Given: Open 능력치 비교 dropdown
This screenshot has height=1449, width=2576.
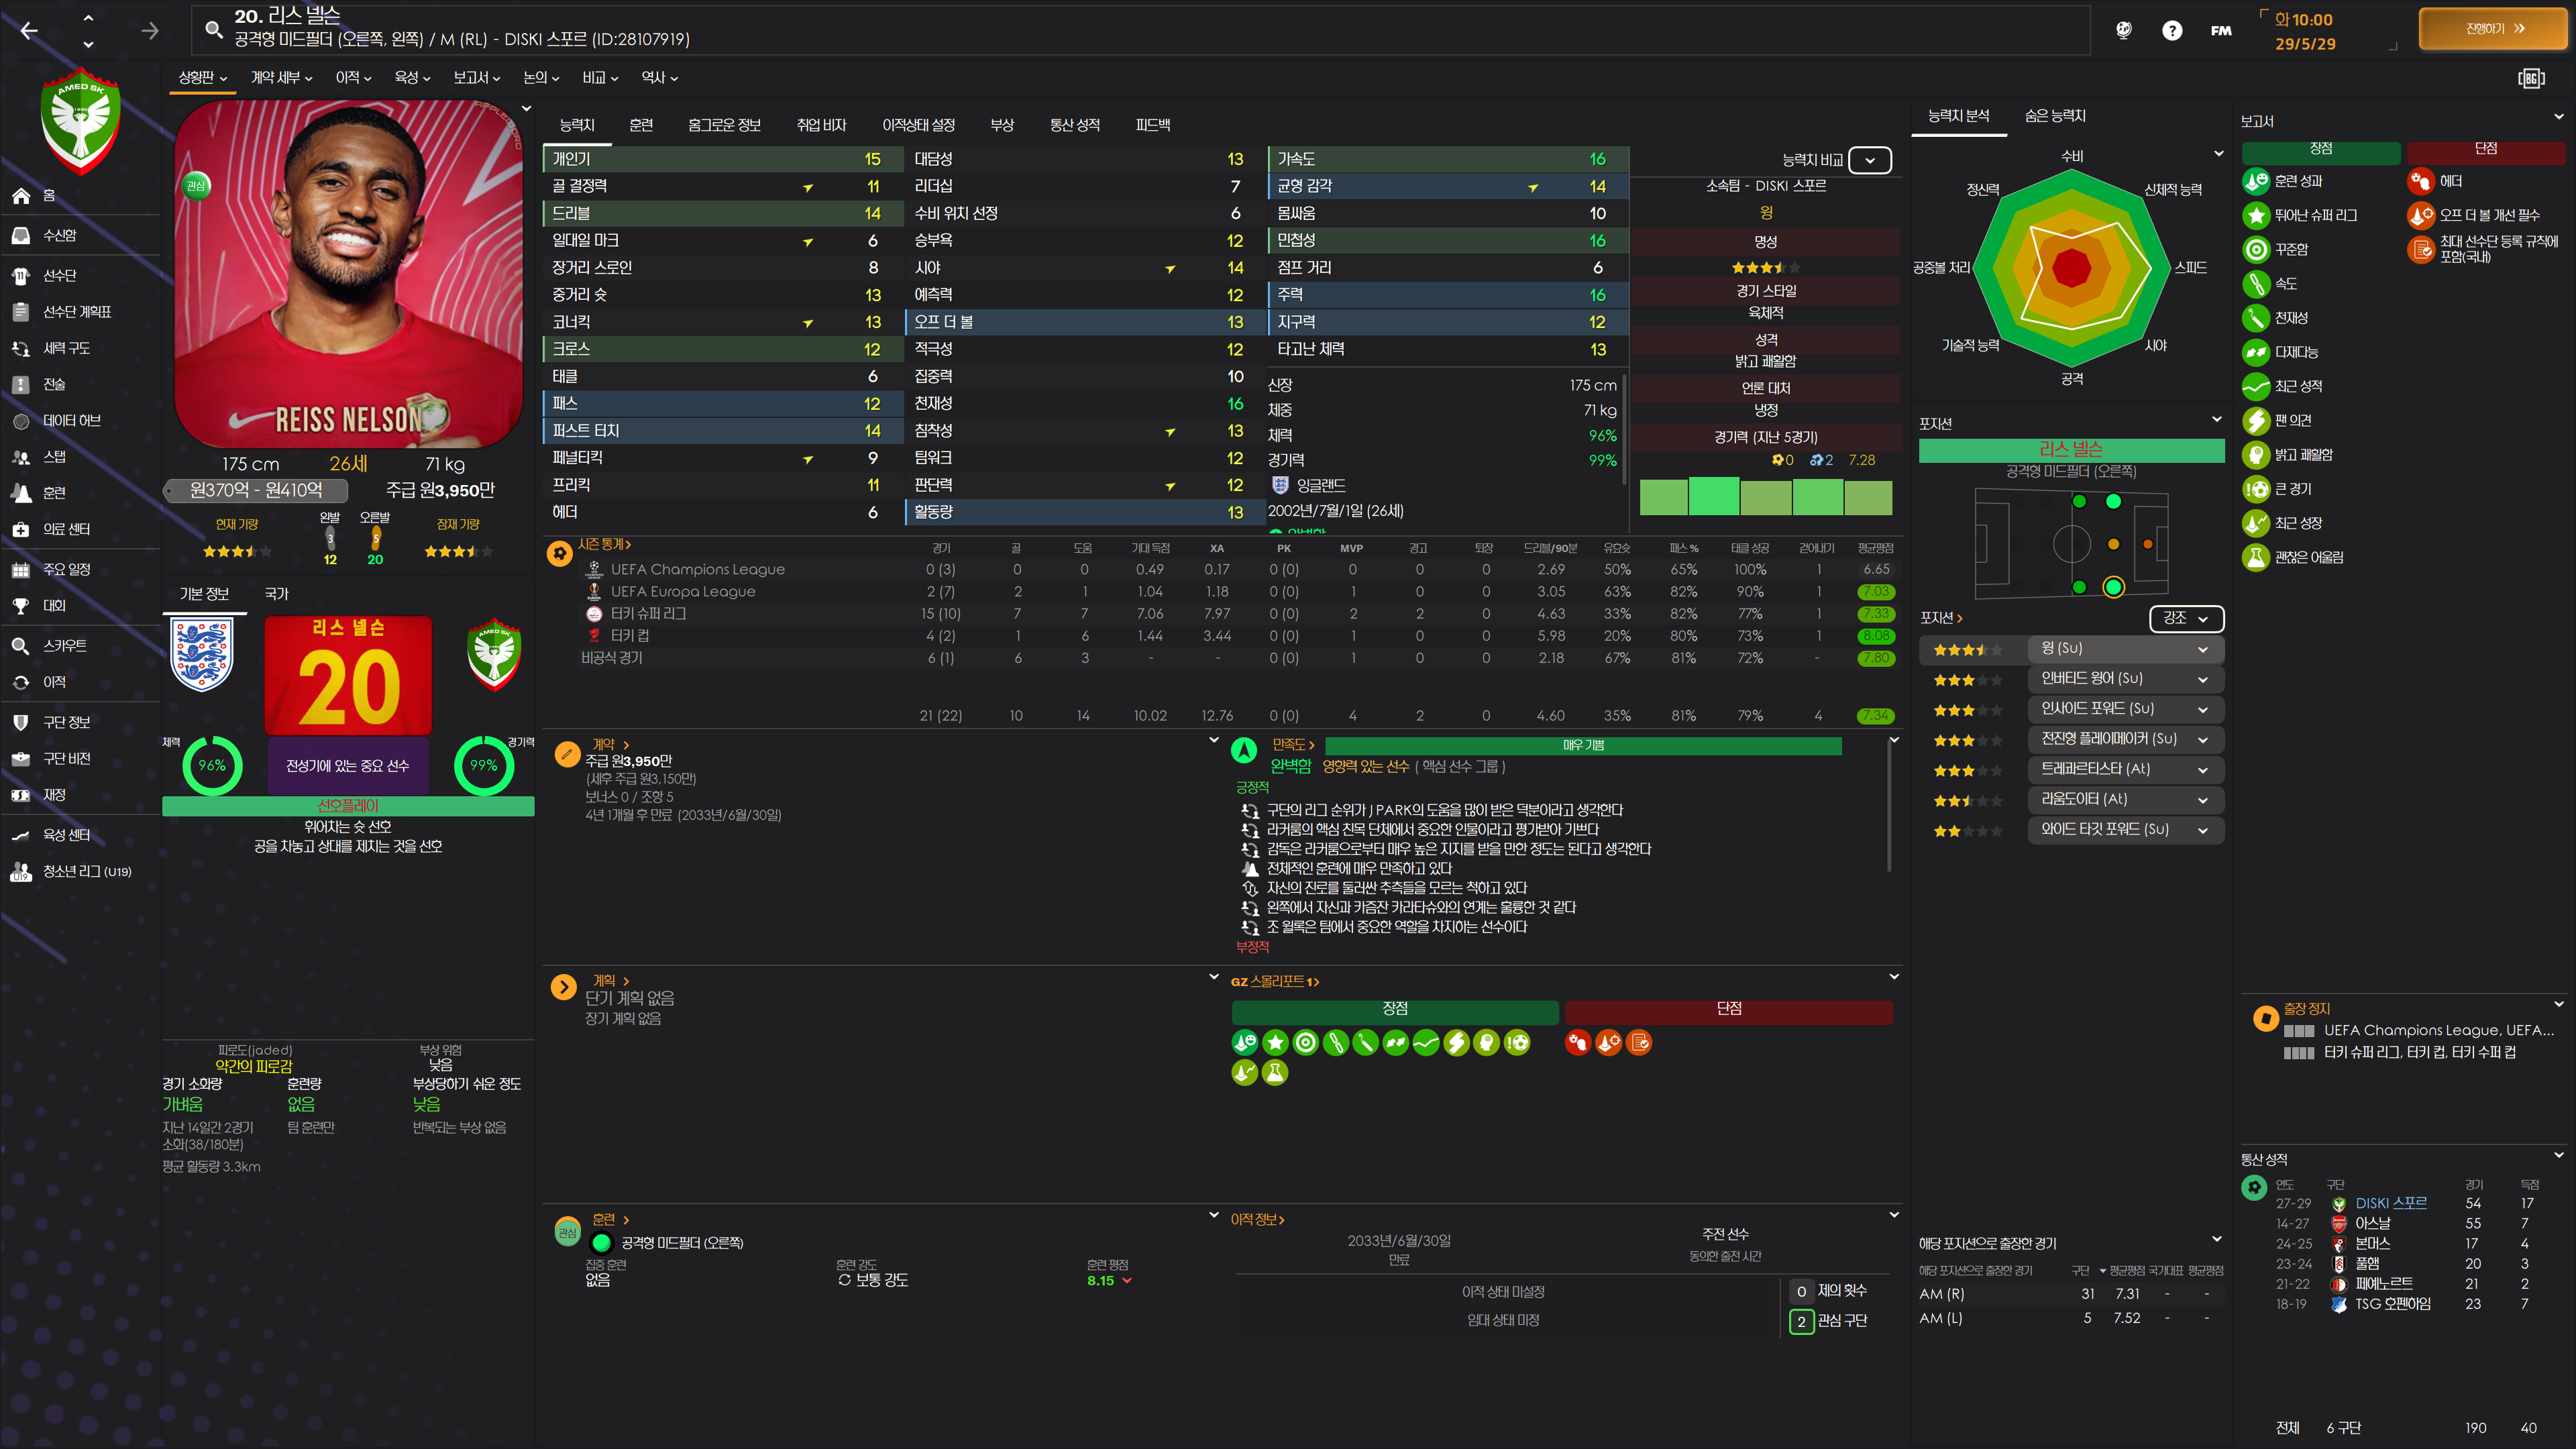Looking at the screenshot, I should [x=1869, y=160].
